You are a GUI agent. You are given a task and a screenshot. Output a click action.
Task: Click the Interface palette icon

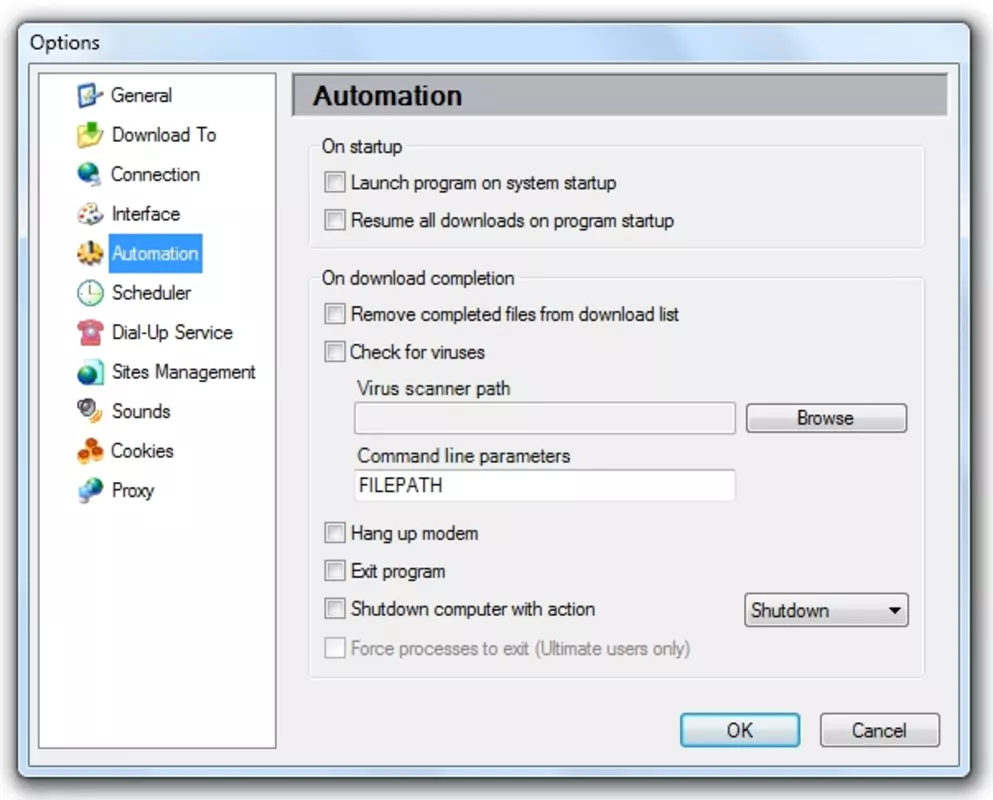pyautogui.click(x=90, y=214)
